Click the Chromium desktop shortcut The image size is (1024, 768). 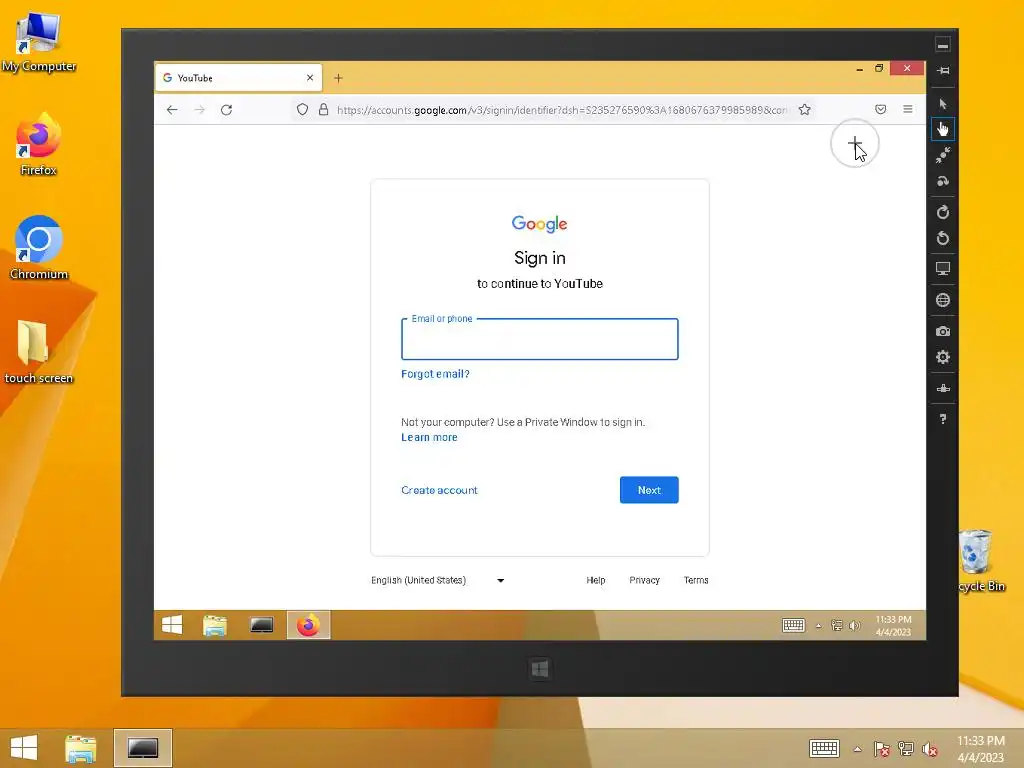(x=39, y=248)
